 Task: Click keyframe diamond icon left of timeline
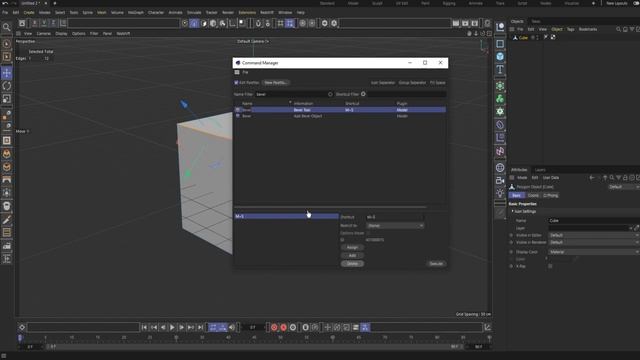point(22,327)
